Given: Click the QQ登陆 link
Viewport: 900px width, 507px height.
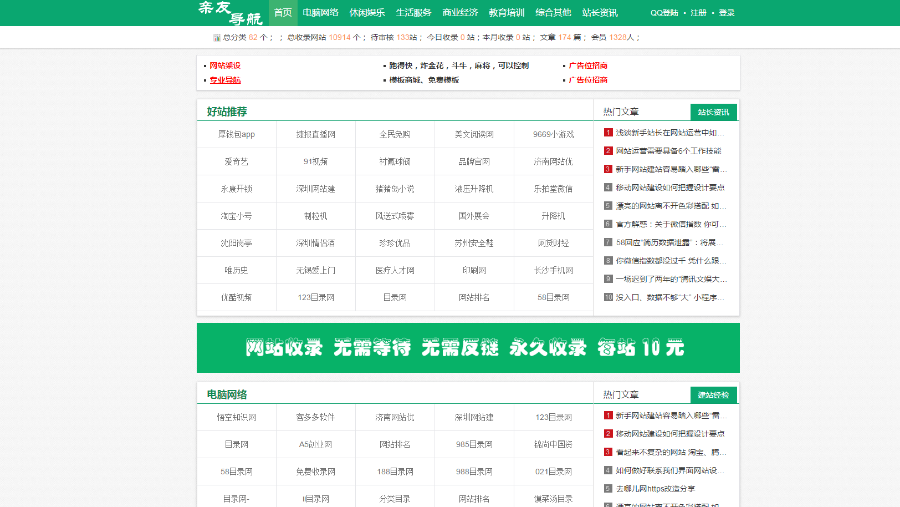Looking at the screenshot, I should click(x=664, y=13).
